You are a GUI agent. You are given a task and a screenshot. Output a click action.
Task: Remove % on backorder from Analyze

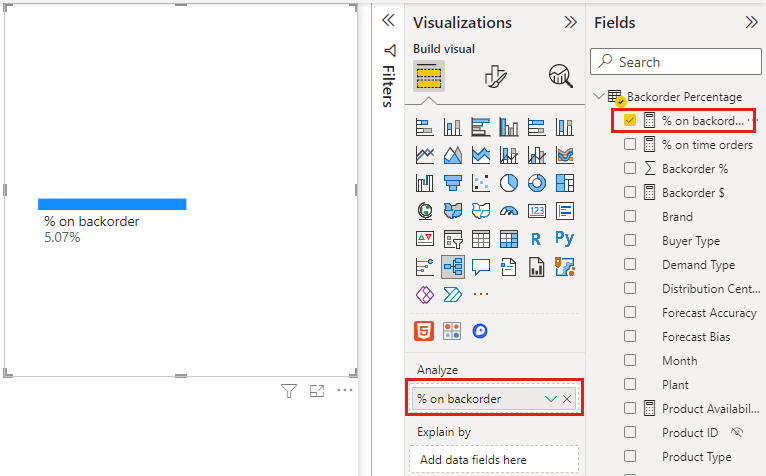click(x=567, y=399)
